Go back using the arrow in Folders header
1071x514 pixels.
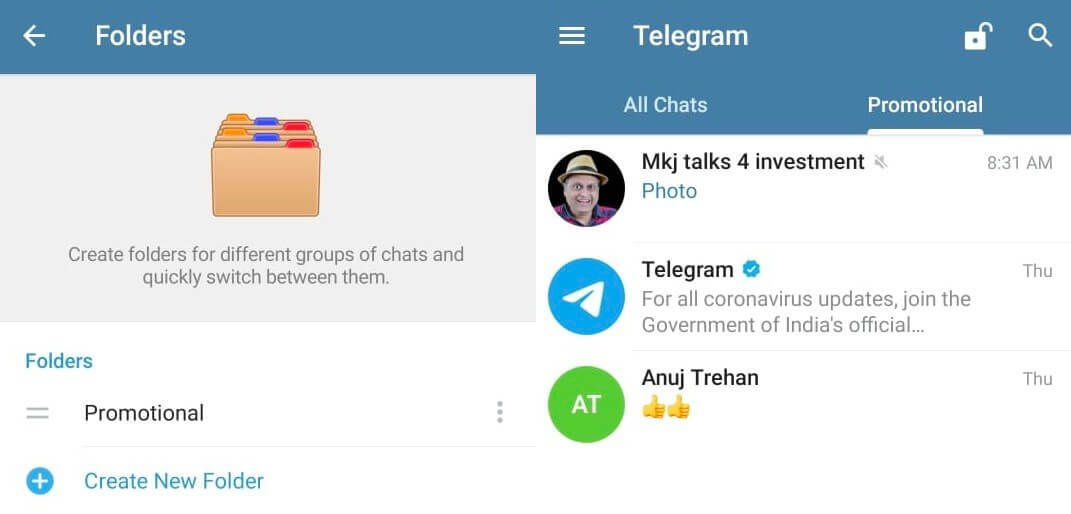pyautogui.click(x=33, y=35)
